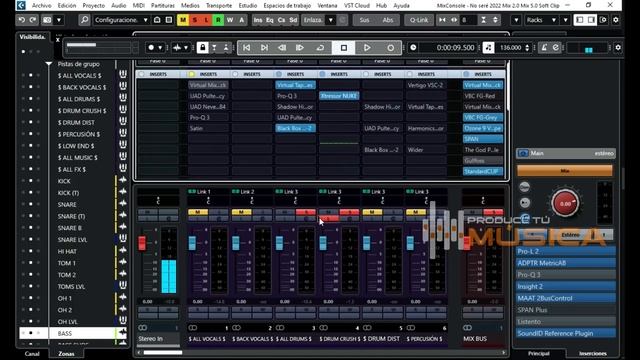Viewport: 640px width, 360px height.
Task: Toggle Write automation W button
Action: tap(230, 20)
